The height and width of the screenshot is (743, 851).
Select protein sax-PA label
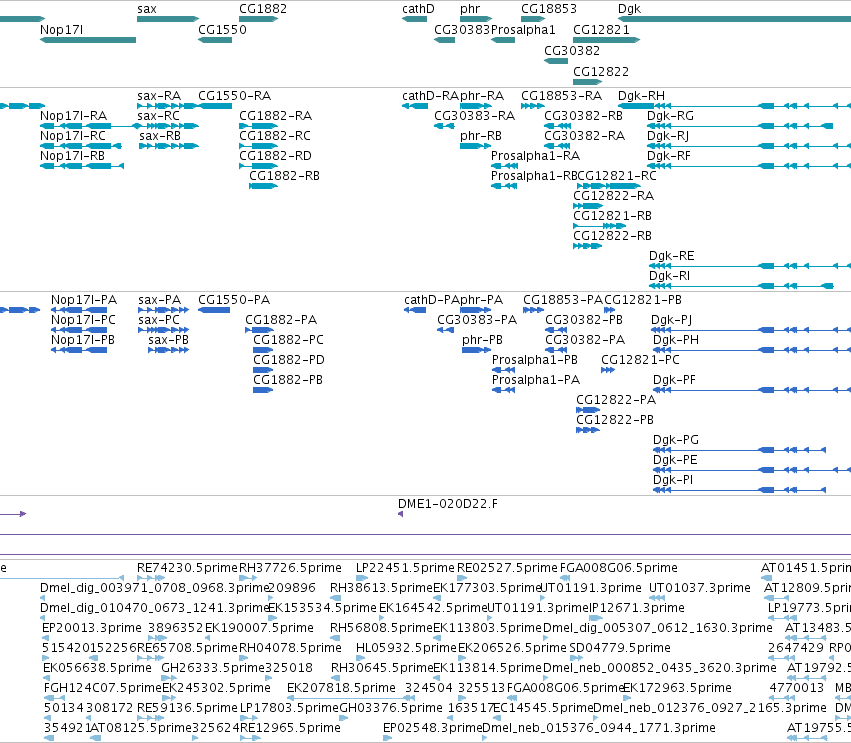[x=160, y=300]
